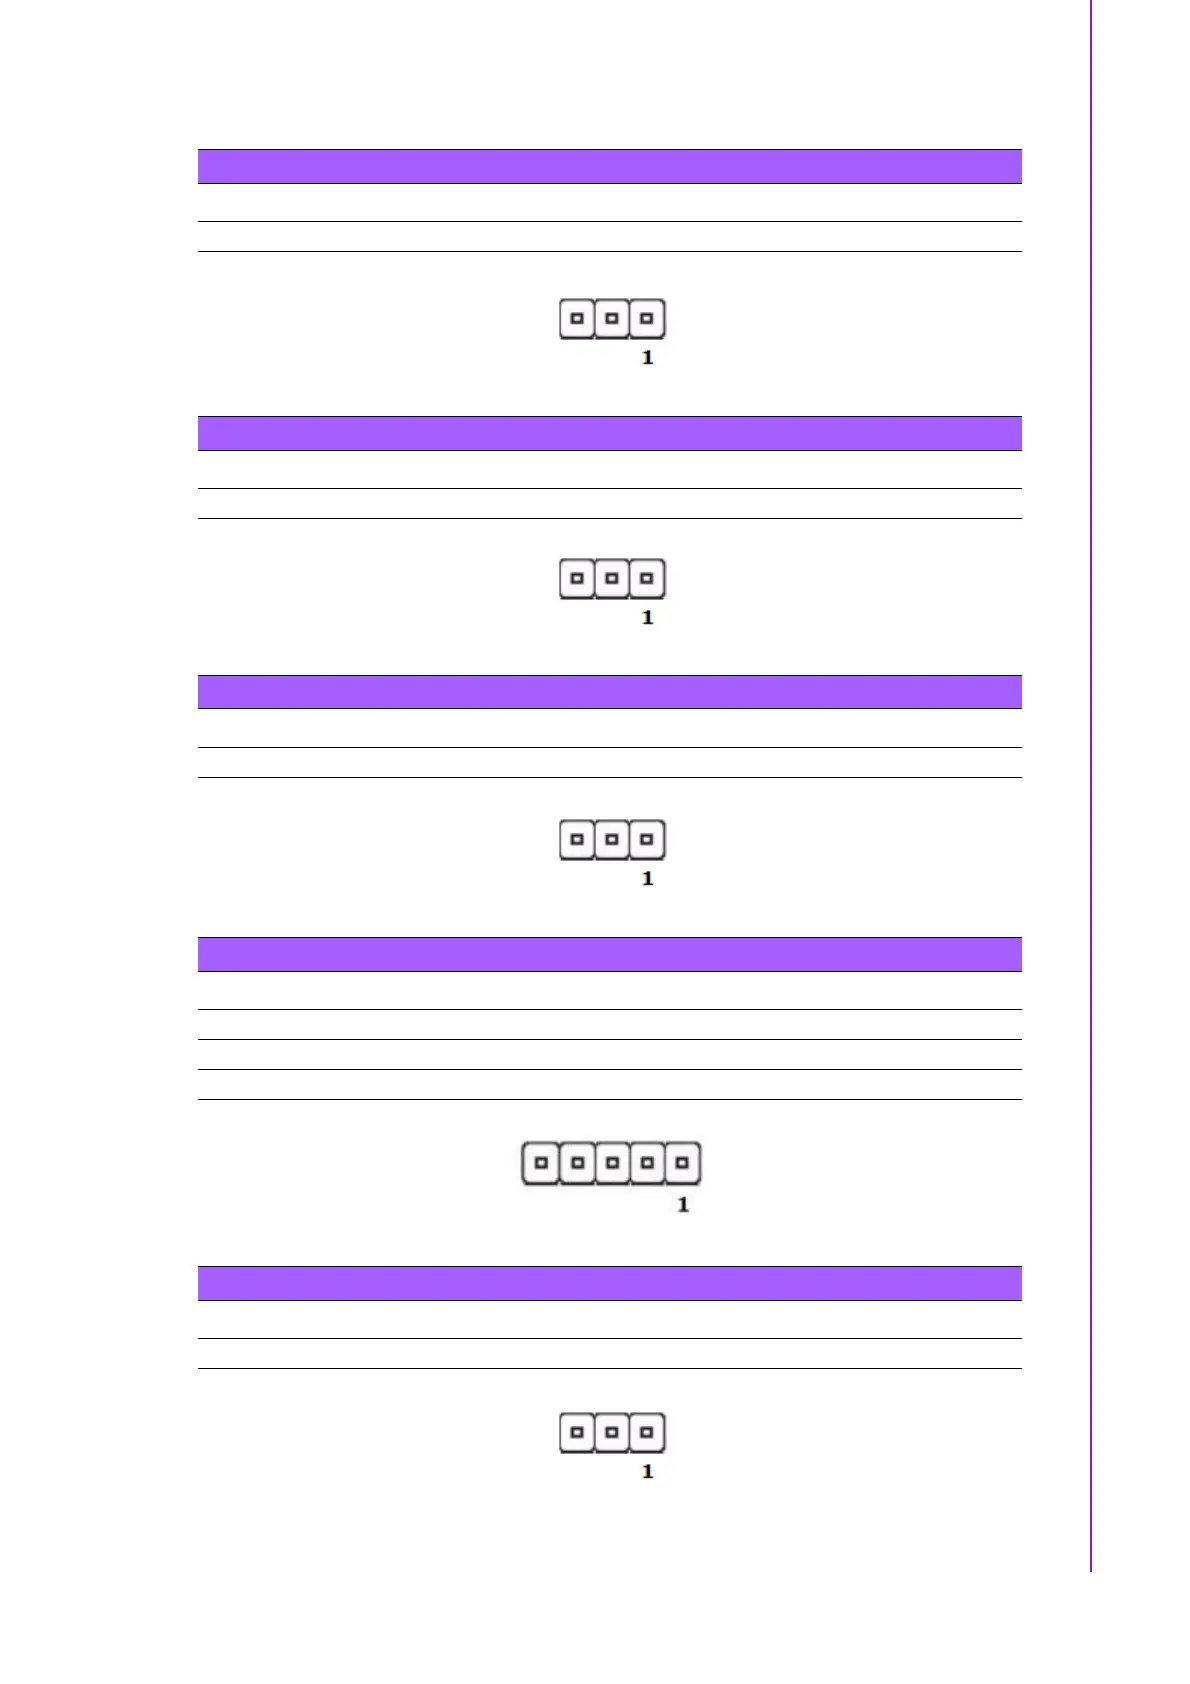Click leftmost pin of the topmost jumper
Screen dimensions: 1190x1684
(x=577, y=319)
